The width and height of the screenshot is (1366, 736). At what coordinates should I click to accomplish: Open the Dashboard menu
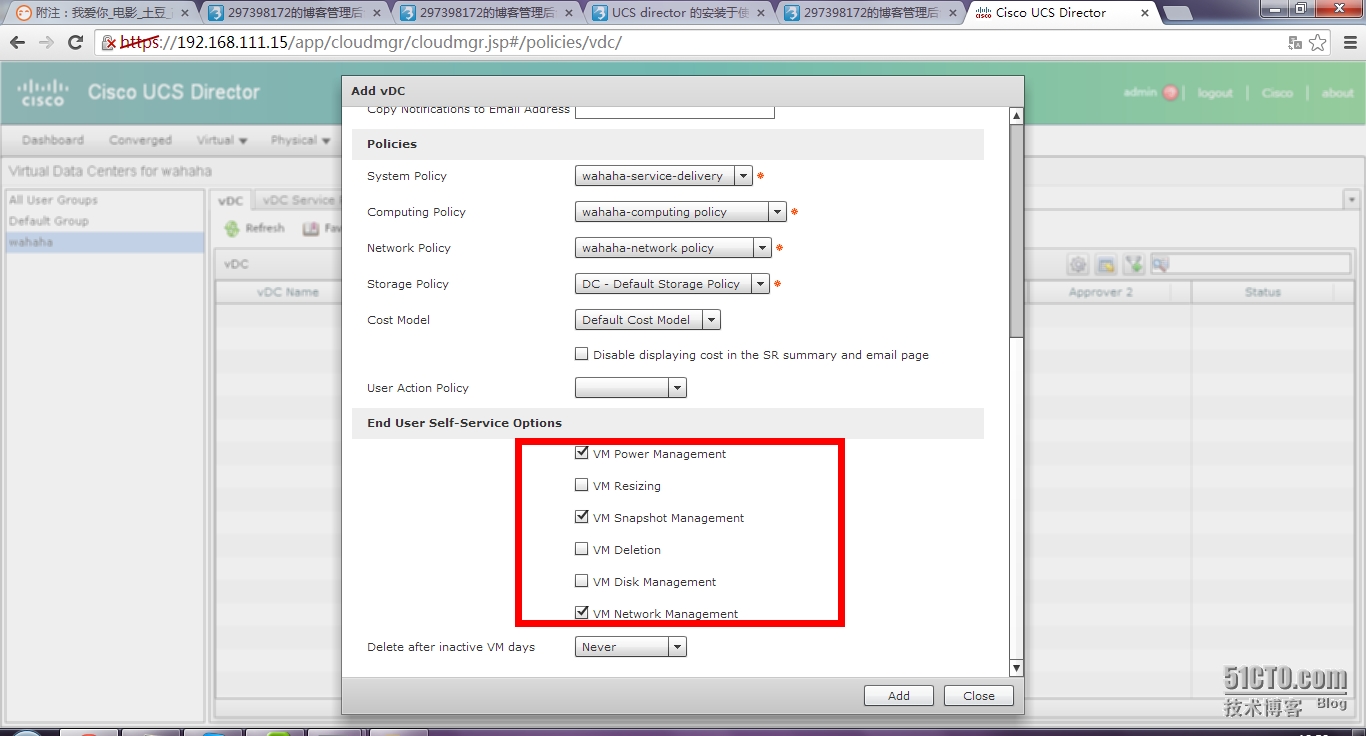tap(53, 140)
